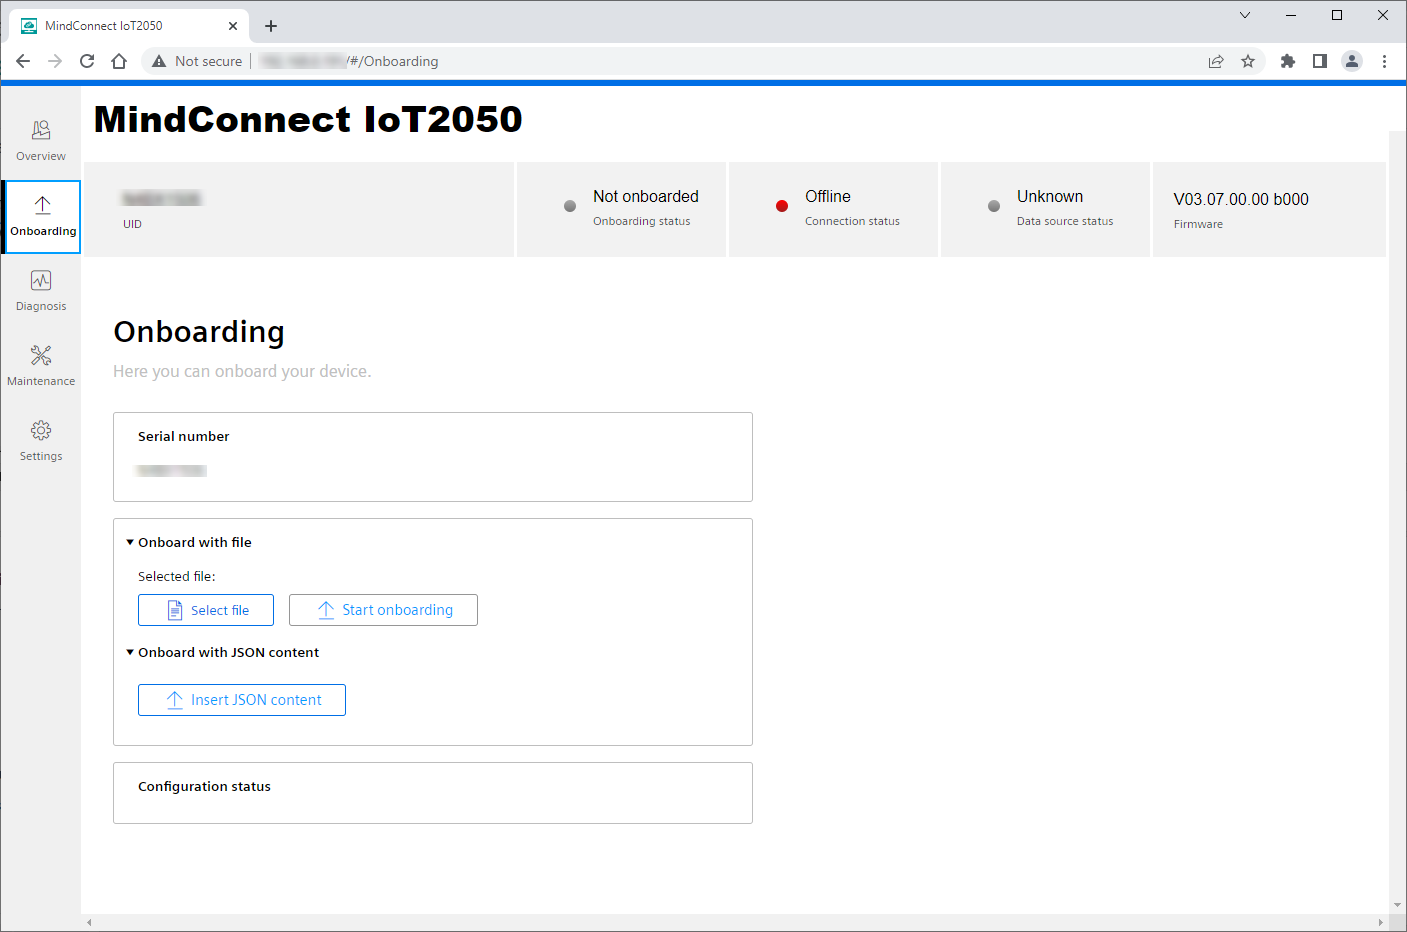The height and width of the screenshot is (932, 1407).
Task: Click the horizontal scrollbar left arrow
Action: pyautogui.click(x=89, y=922)
